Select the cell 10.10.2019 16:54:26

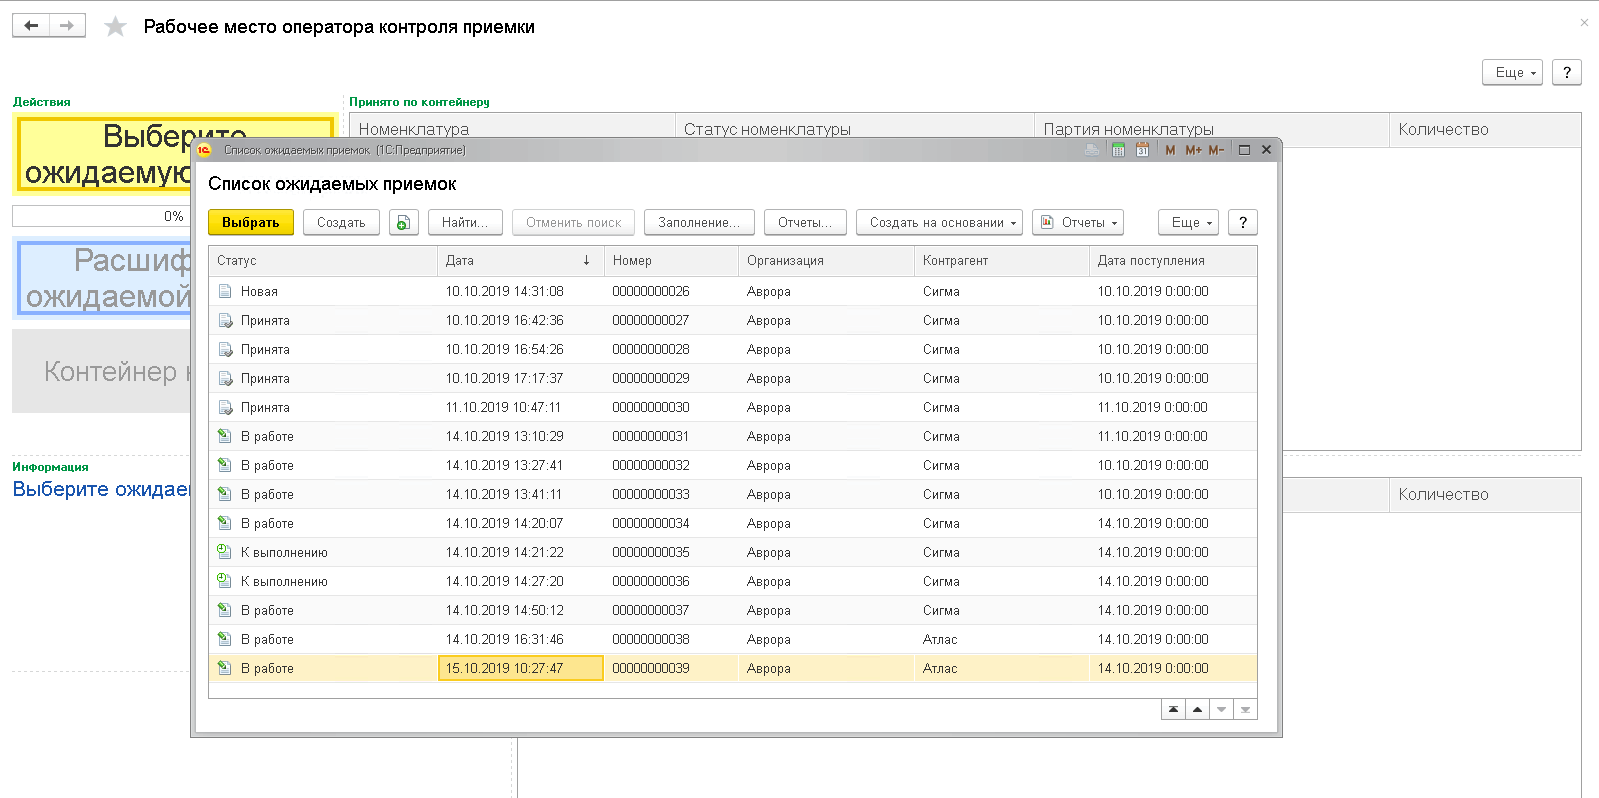520,349
